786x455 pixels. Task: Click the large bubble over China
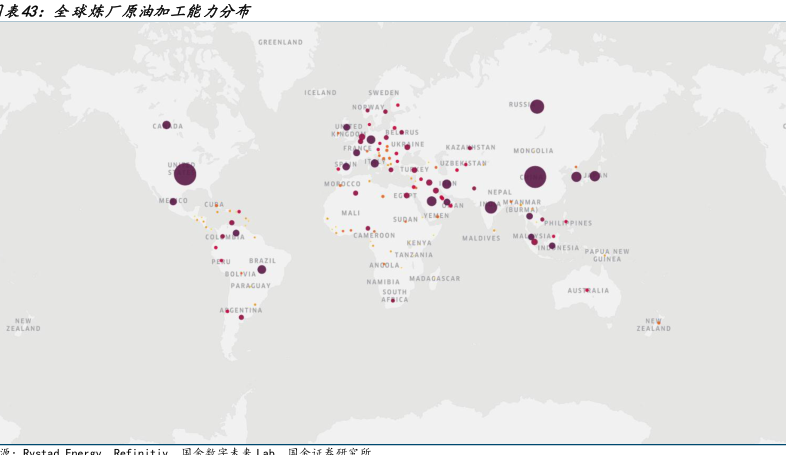(x=535, y=177)
